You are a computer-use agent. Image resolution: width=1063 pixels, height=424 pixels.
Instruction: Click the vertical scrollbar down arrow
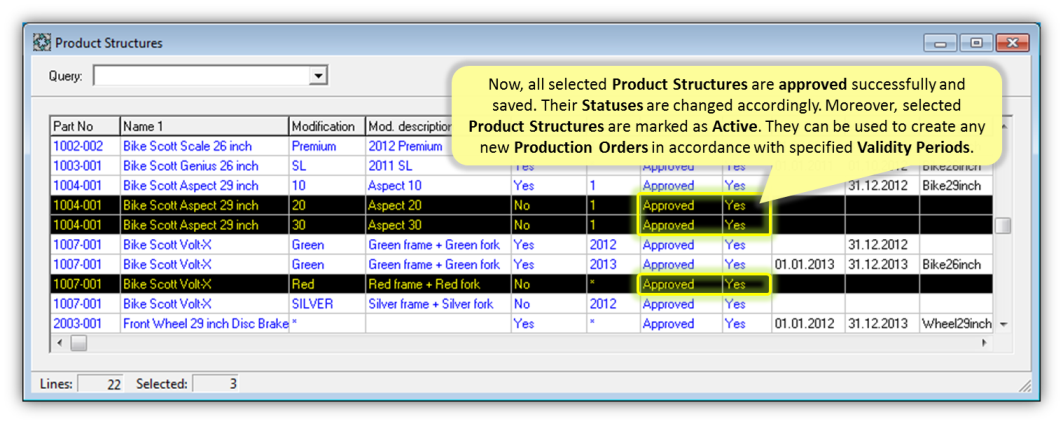coord(1003,324)
